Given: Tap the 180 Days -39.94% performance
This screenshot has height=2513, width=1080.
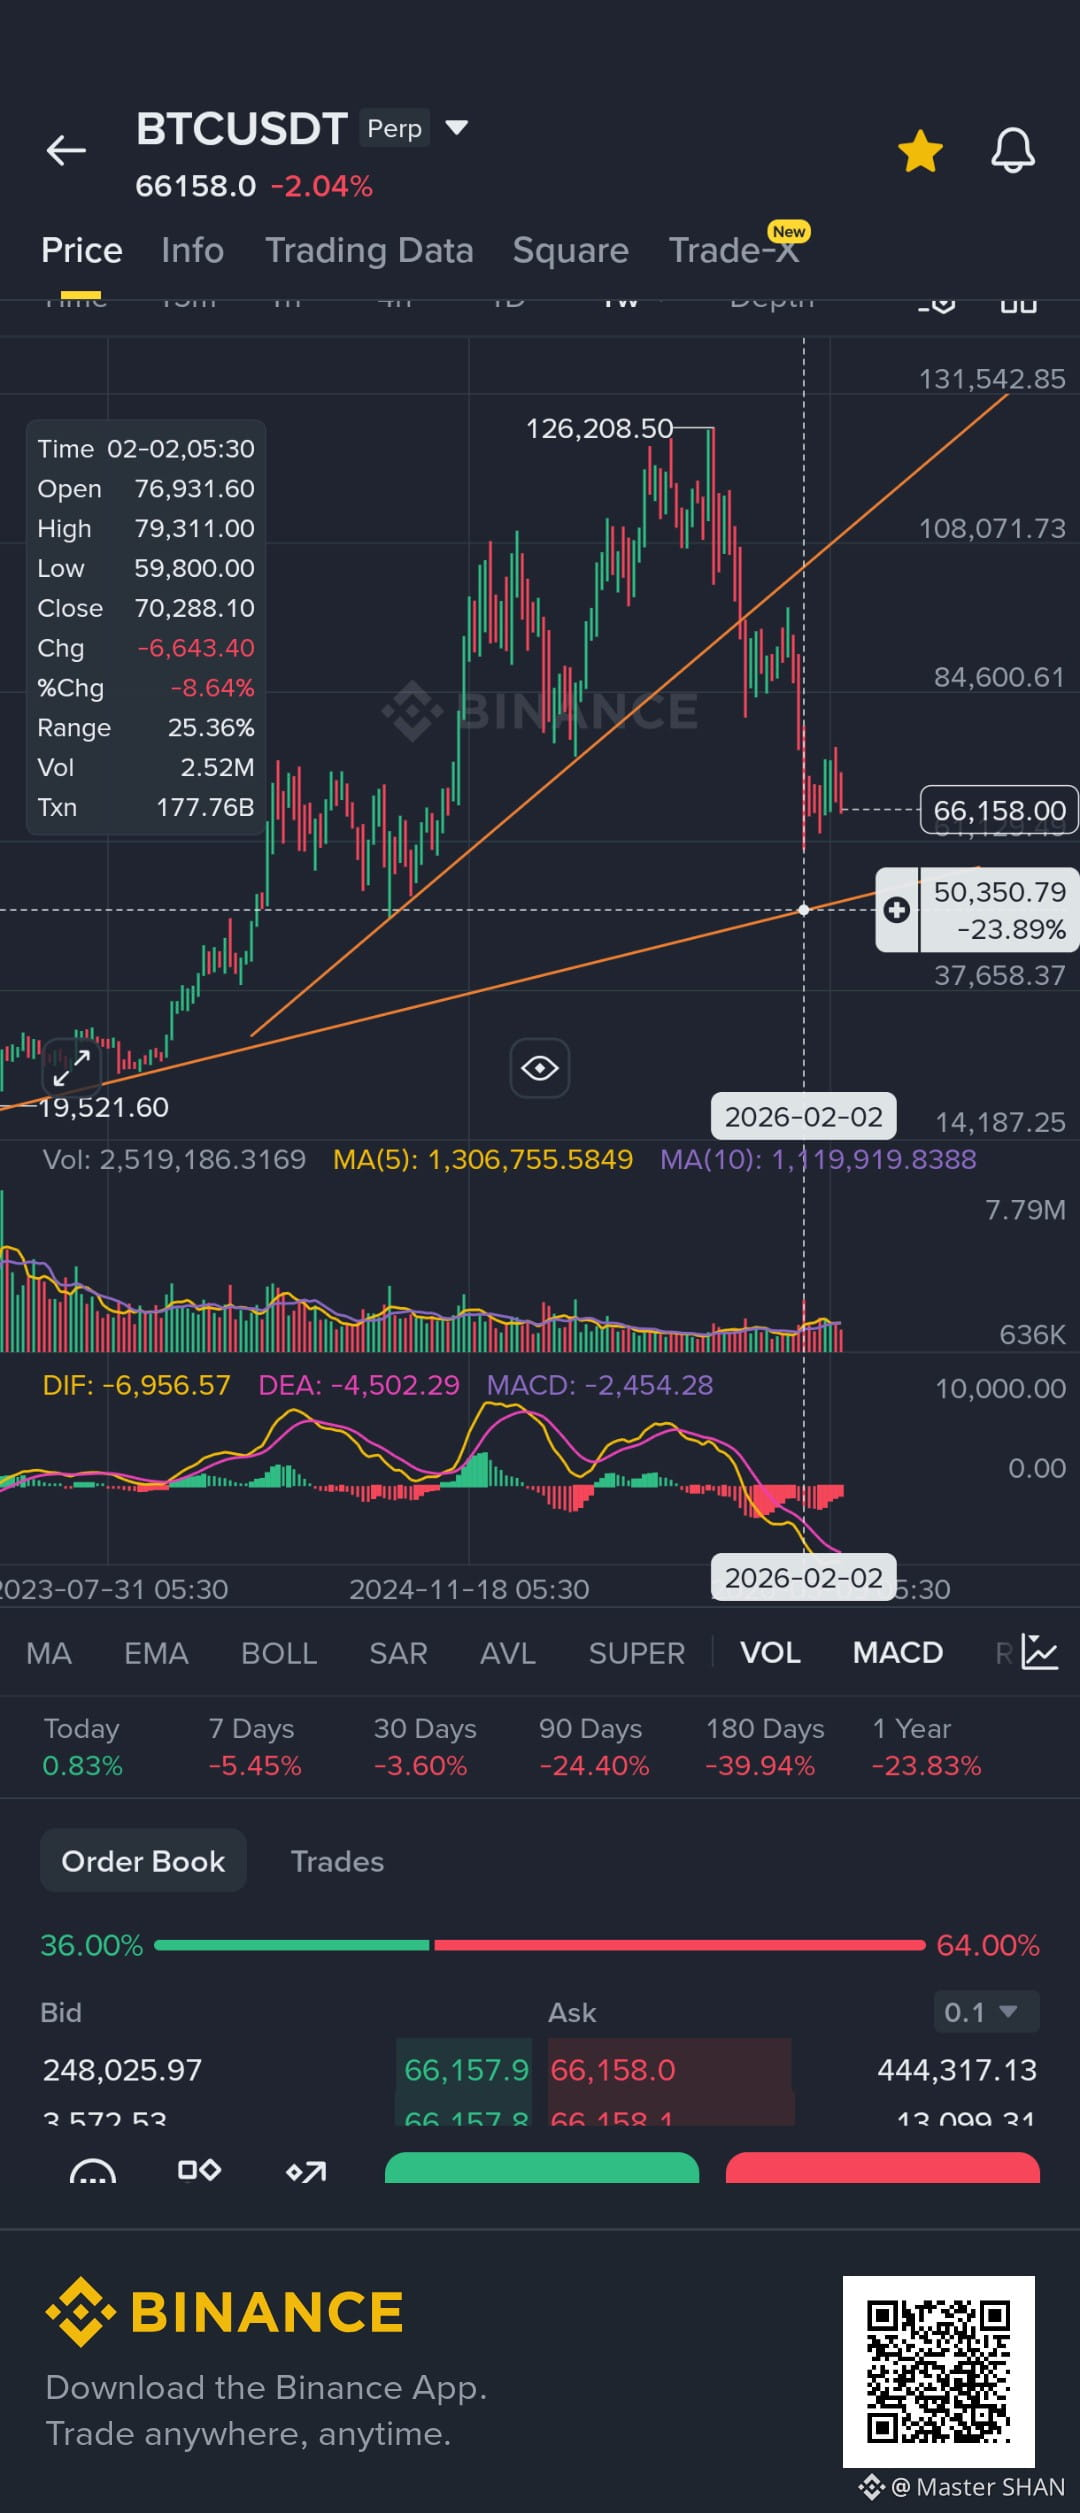Looking at the screenshot, I should (765, 1747).
